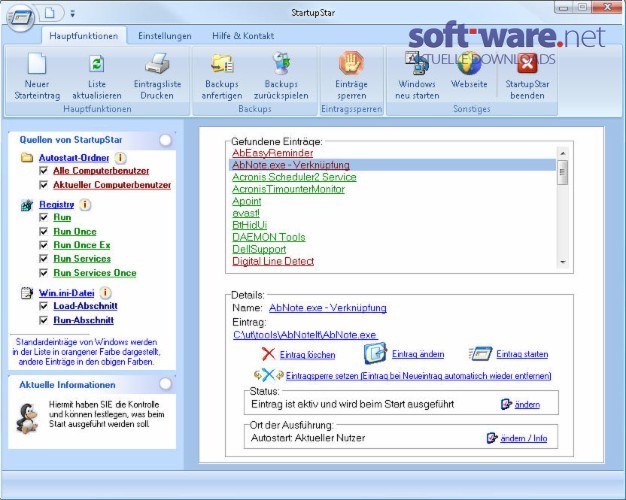Select AcronisTimounterMonitor entry
The width and height of the screenshot is (626, 500).
pos(288,189)
